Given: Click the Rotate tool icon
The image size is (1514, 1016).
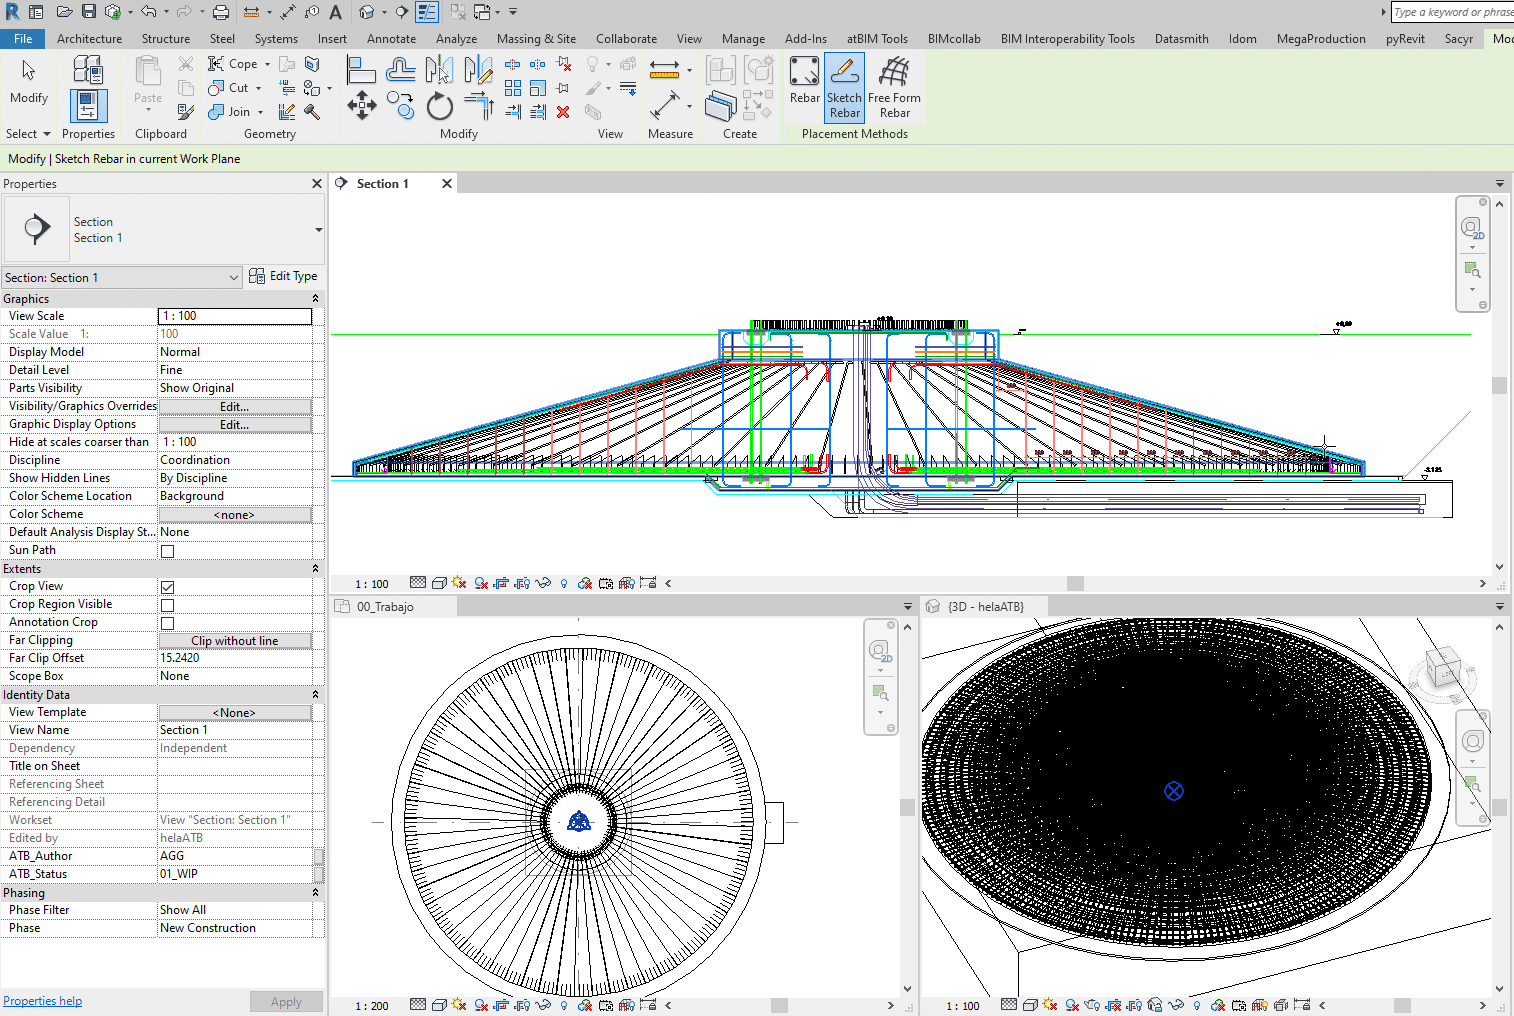Looking at the screenshot, I should pyautogui.click(x=439, y=106).
